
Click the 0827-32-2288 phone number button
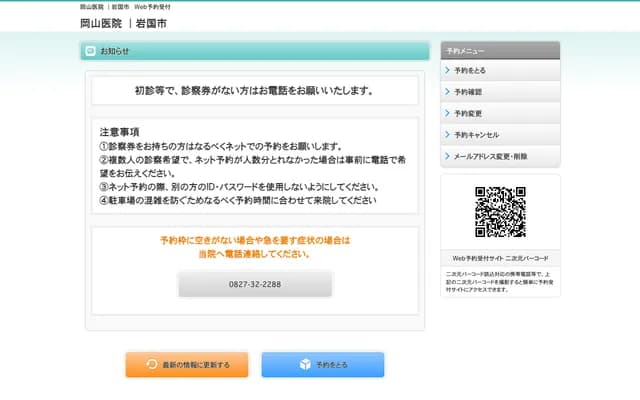pyautogui.click(x=255, y=284)
